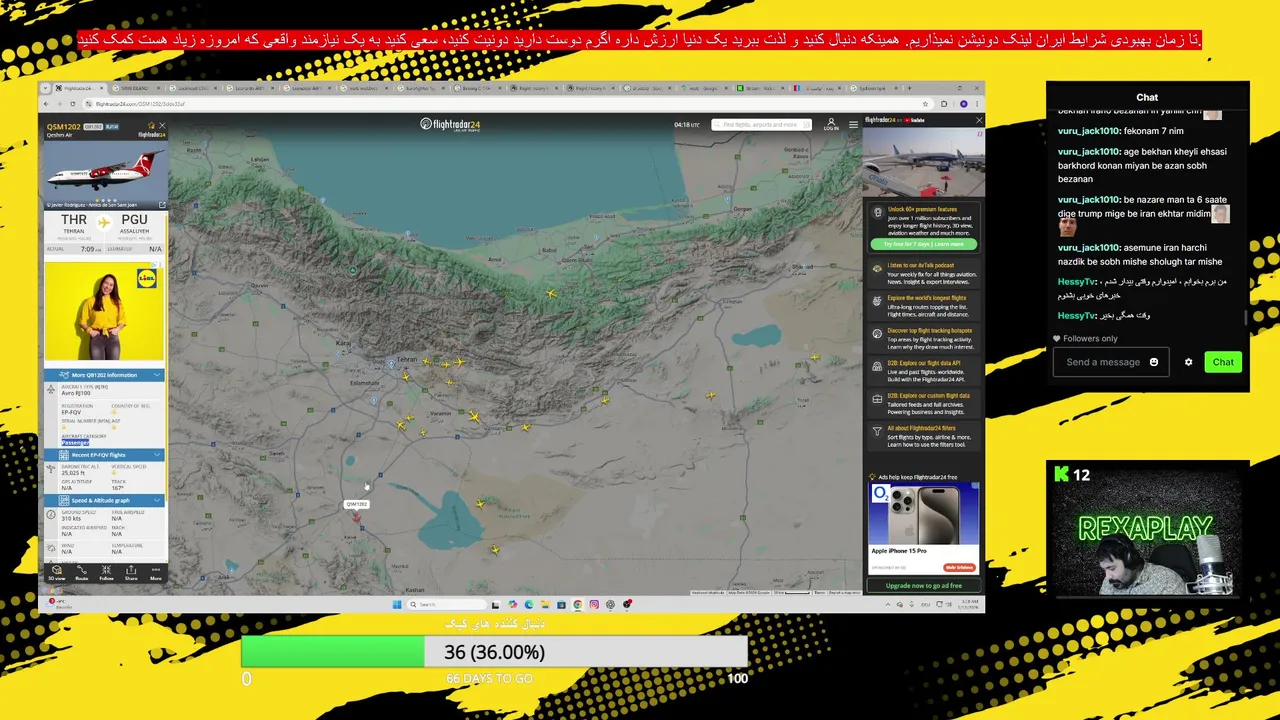The height and width of the screenshot is (720, 1280).
Task: Follow the selected aircraft
Action: [106, 572]
